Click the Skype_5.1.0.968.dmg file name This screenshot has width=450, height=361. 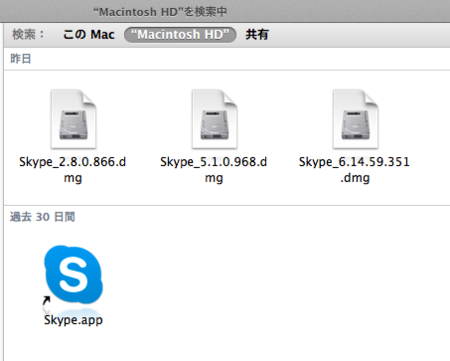pyautogui.click(x=214, y=170)
